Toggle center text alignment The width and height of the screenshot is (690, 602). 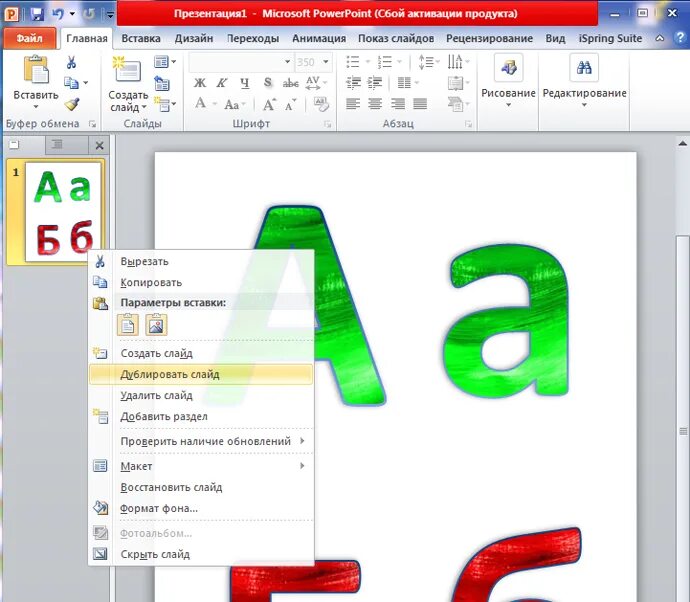375,104
